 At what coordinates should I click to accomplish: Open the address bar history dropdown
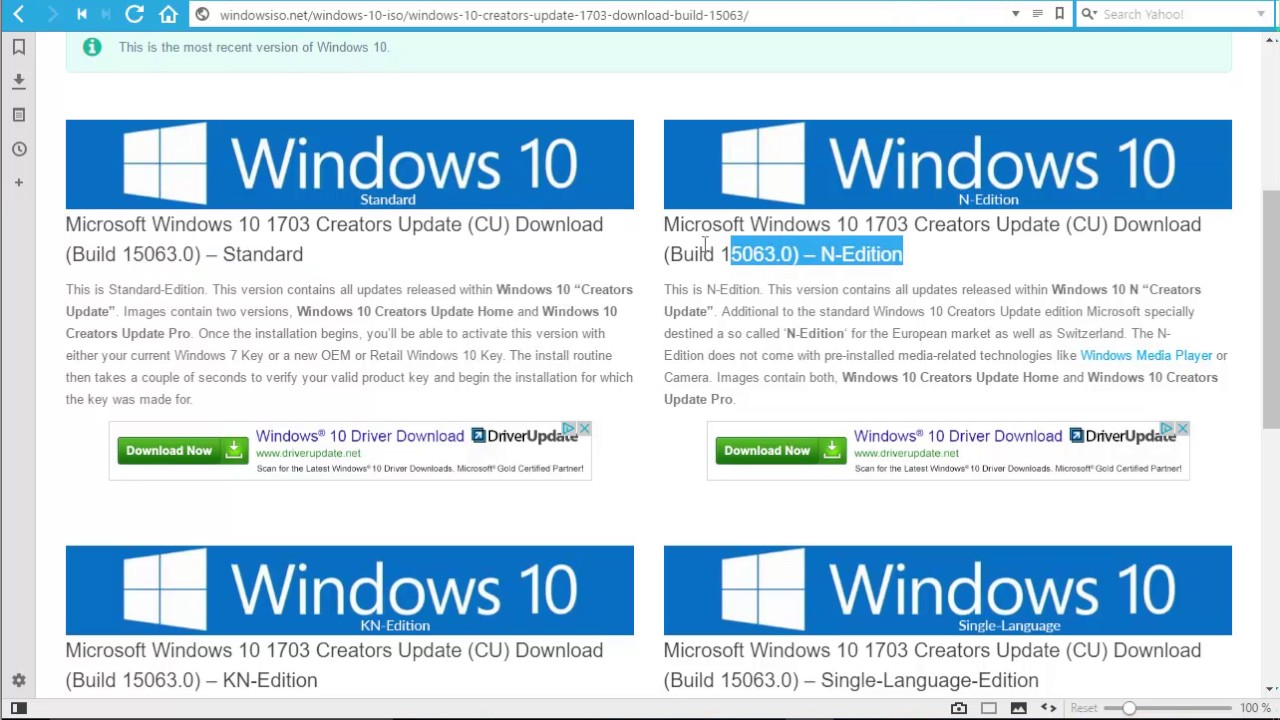point(1015,14)
